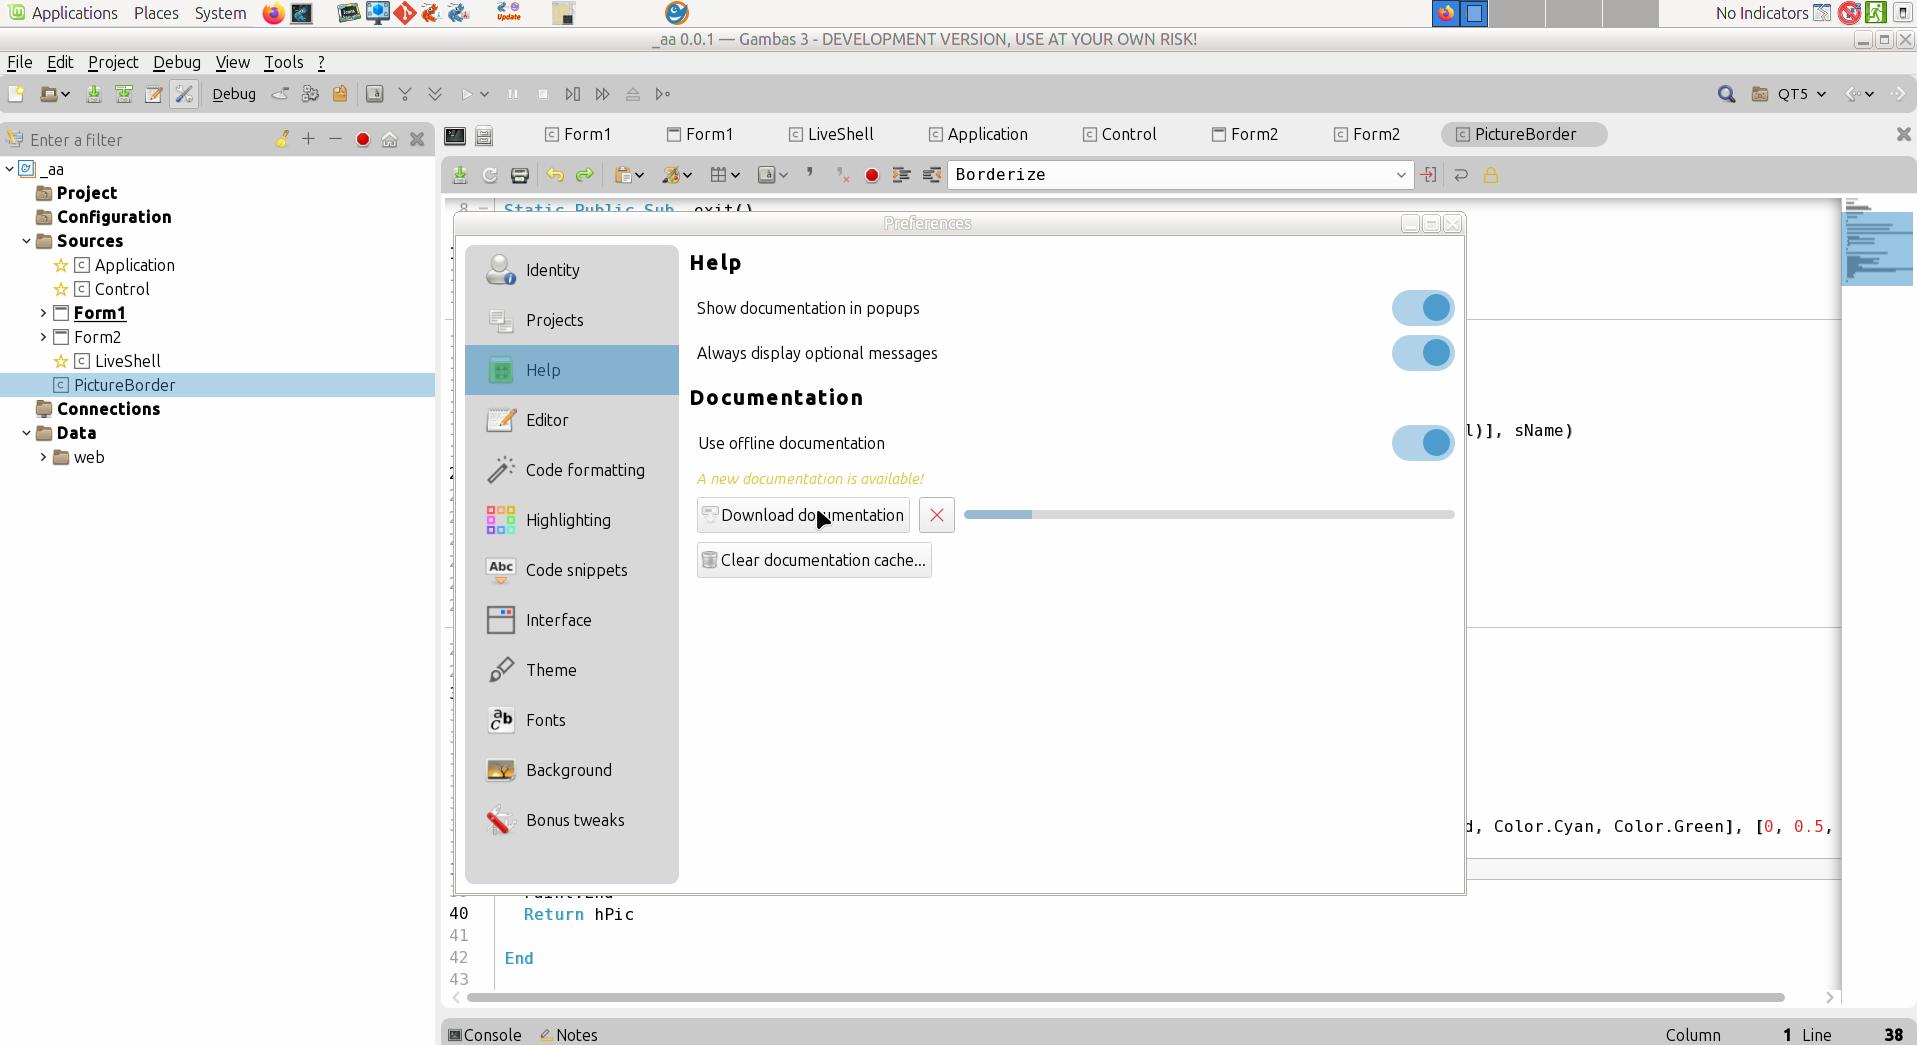
Task: Expand the Form2 tree node
Action: [x=43, y=337]
